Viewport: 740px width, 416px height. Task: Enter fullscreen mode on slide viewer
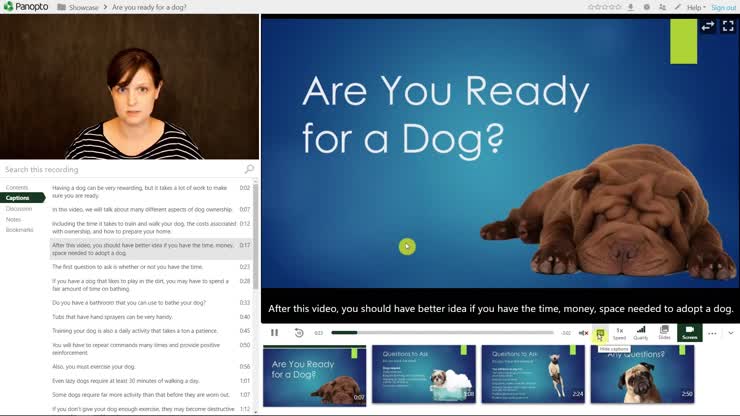728,26
